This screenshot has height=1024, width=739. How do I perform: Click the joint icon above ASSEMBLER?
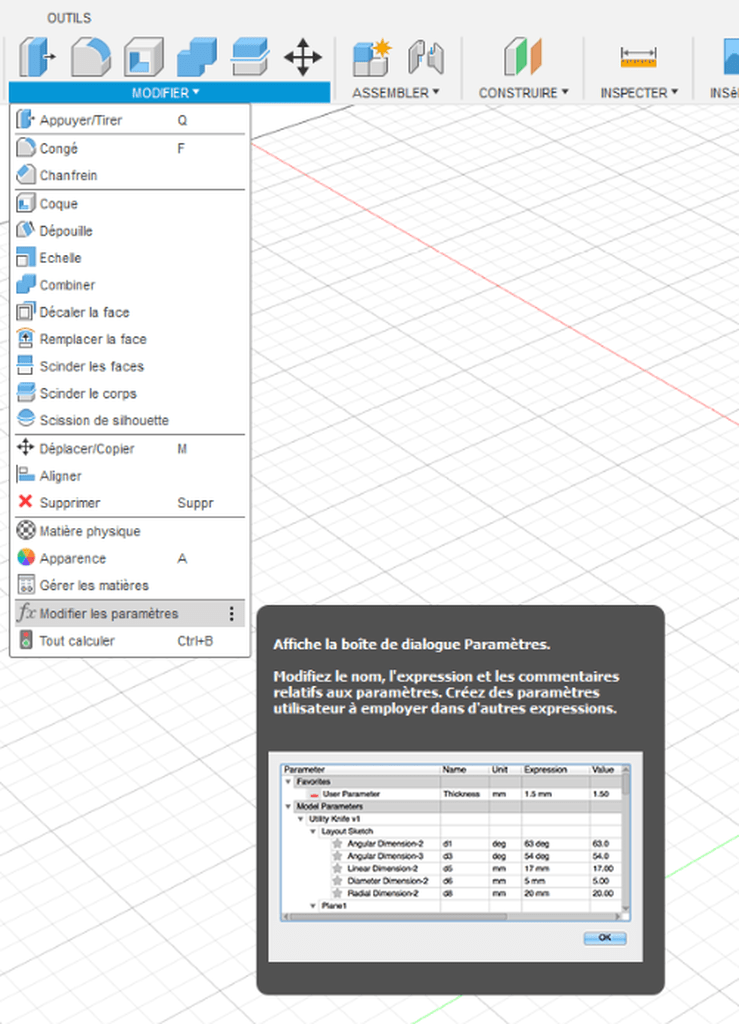tap(426, 57)
